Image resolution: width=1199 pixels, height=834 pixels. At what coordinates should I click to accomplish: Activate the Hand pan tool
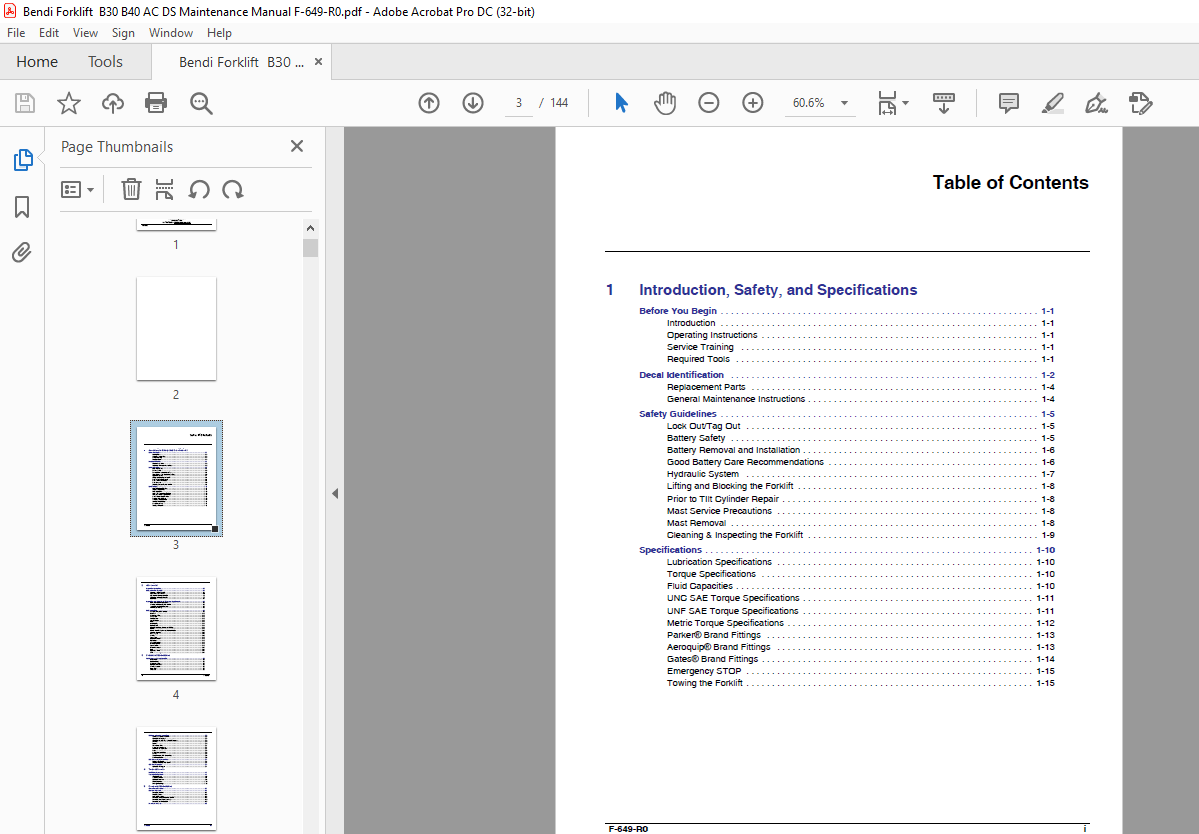point(665,103)
